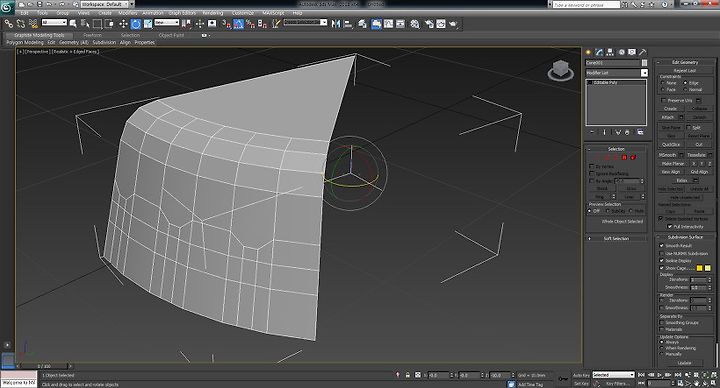Open the key mode Selected dropdown
The image size is (720, 388).
(613, 375)
